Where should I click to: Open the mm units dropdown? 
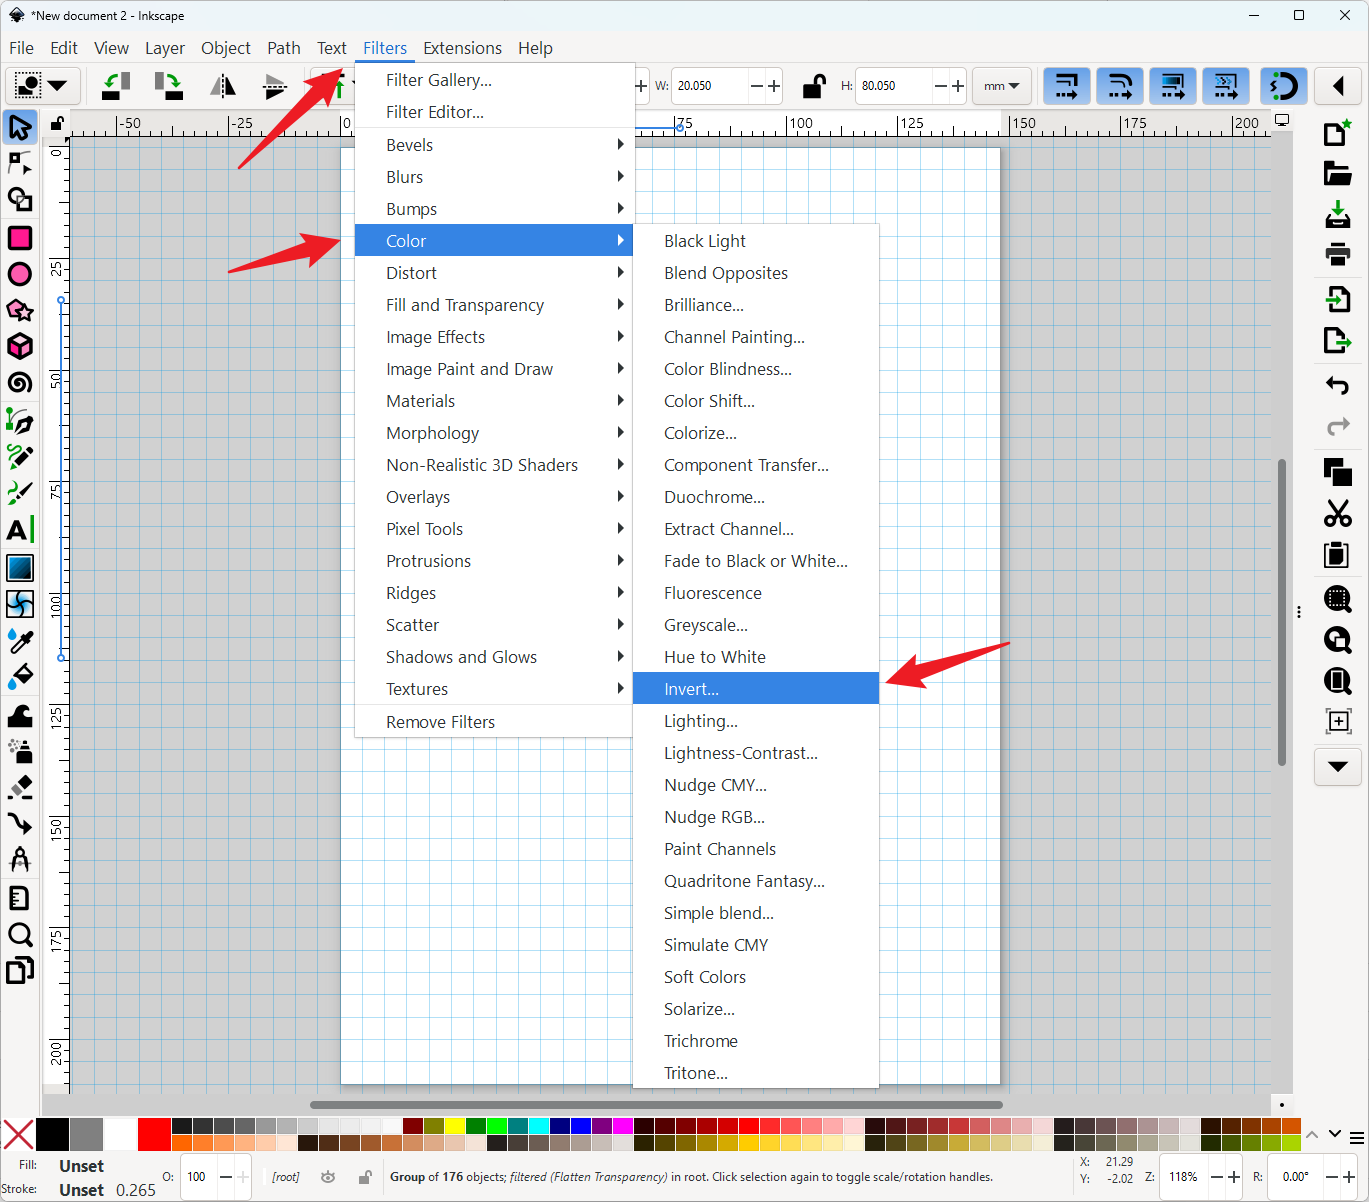(1002, 86)
